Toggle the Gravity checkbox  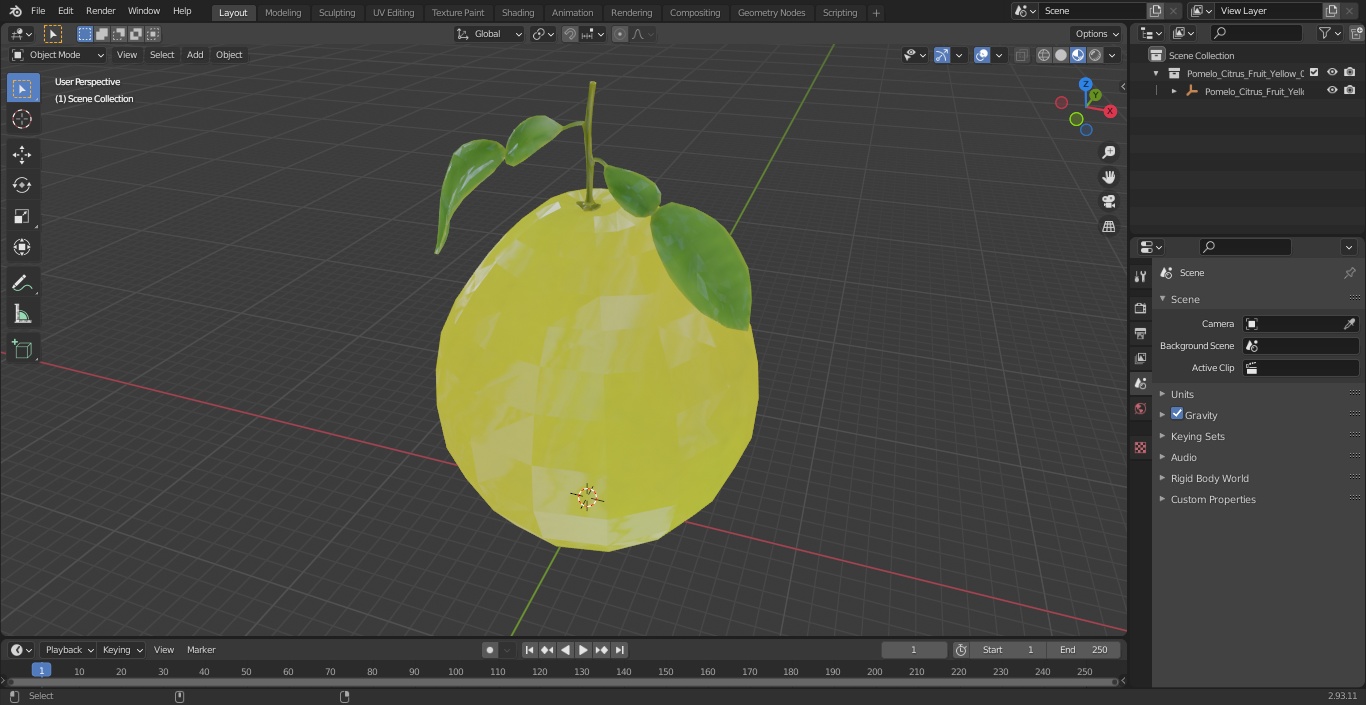(1177, 414)
